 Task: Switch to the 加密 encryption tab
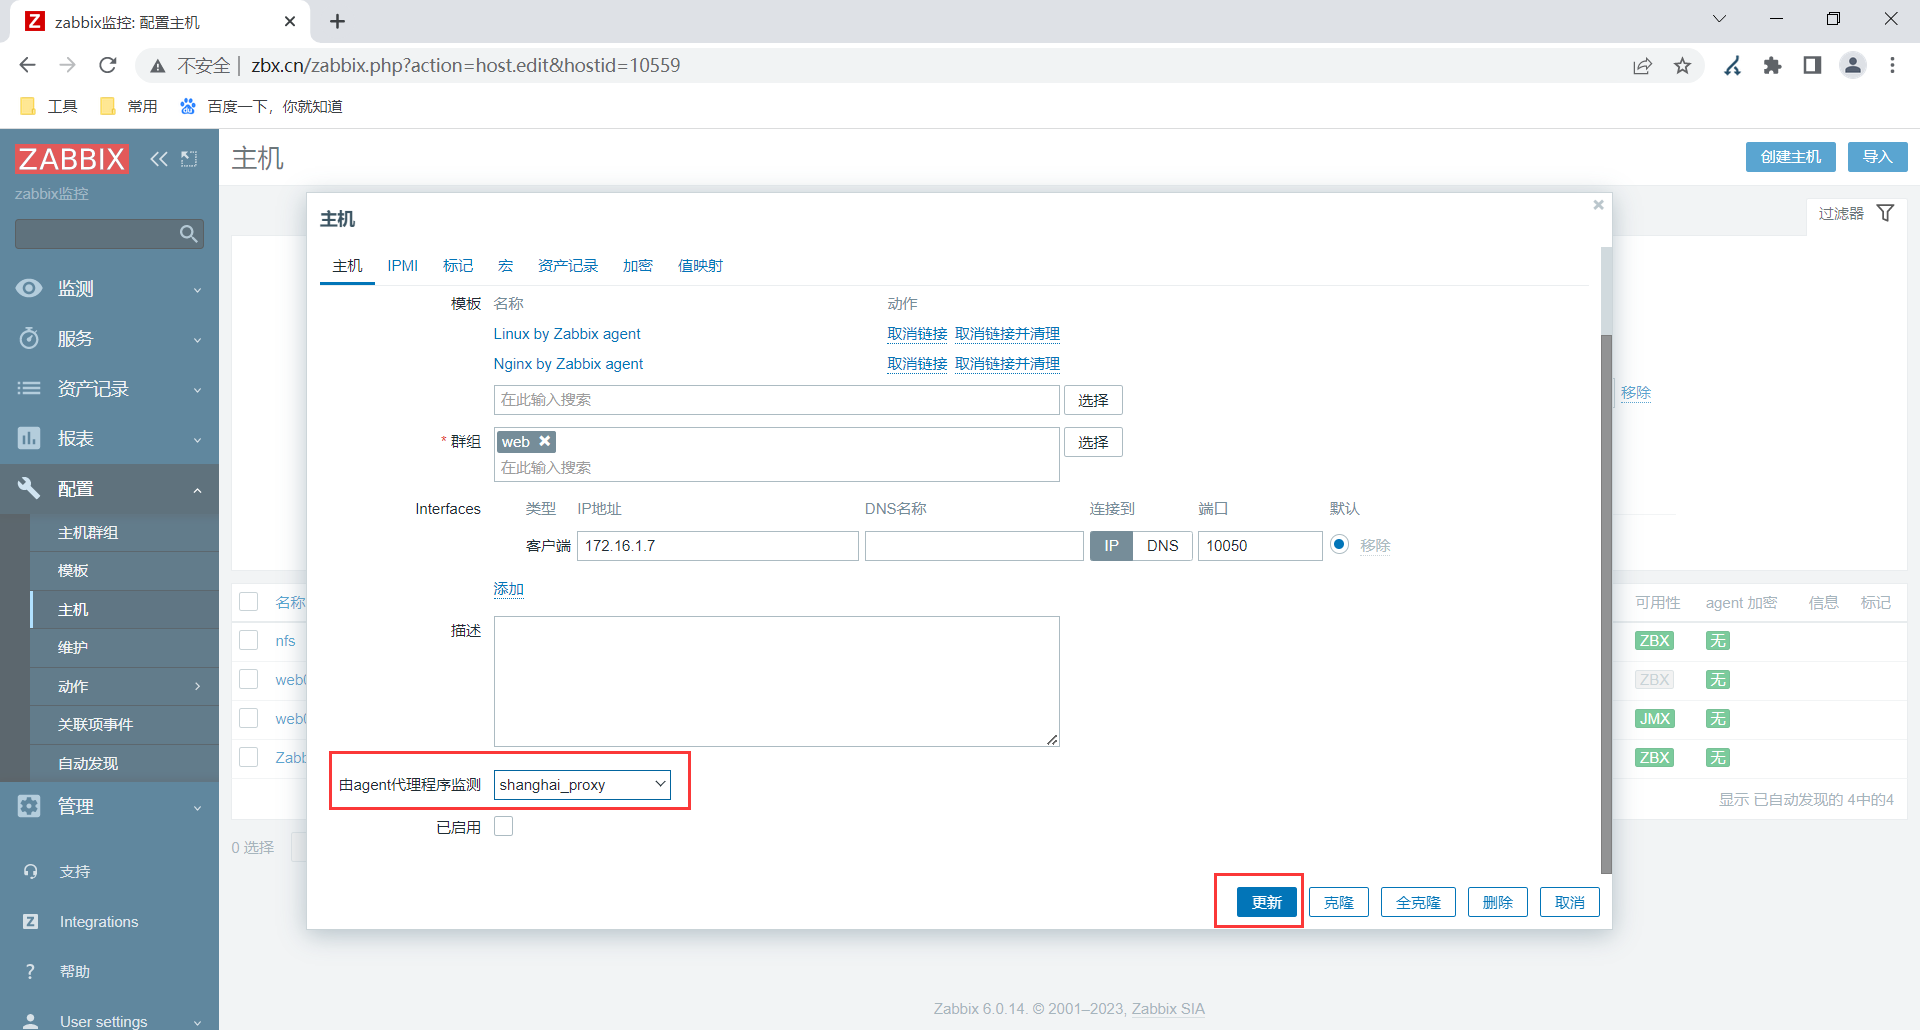(x=638, y=265)
